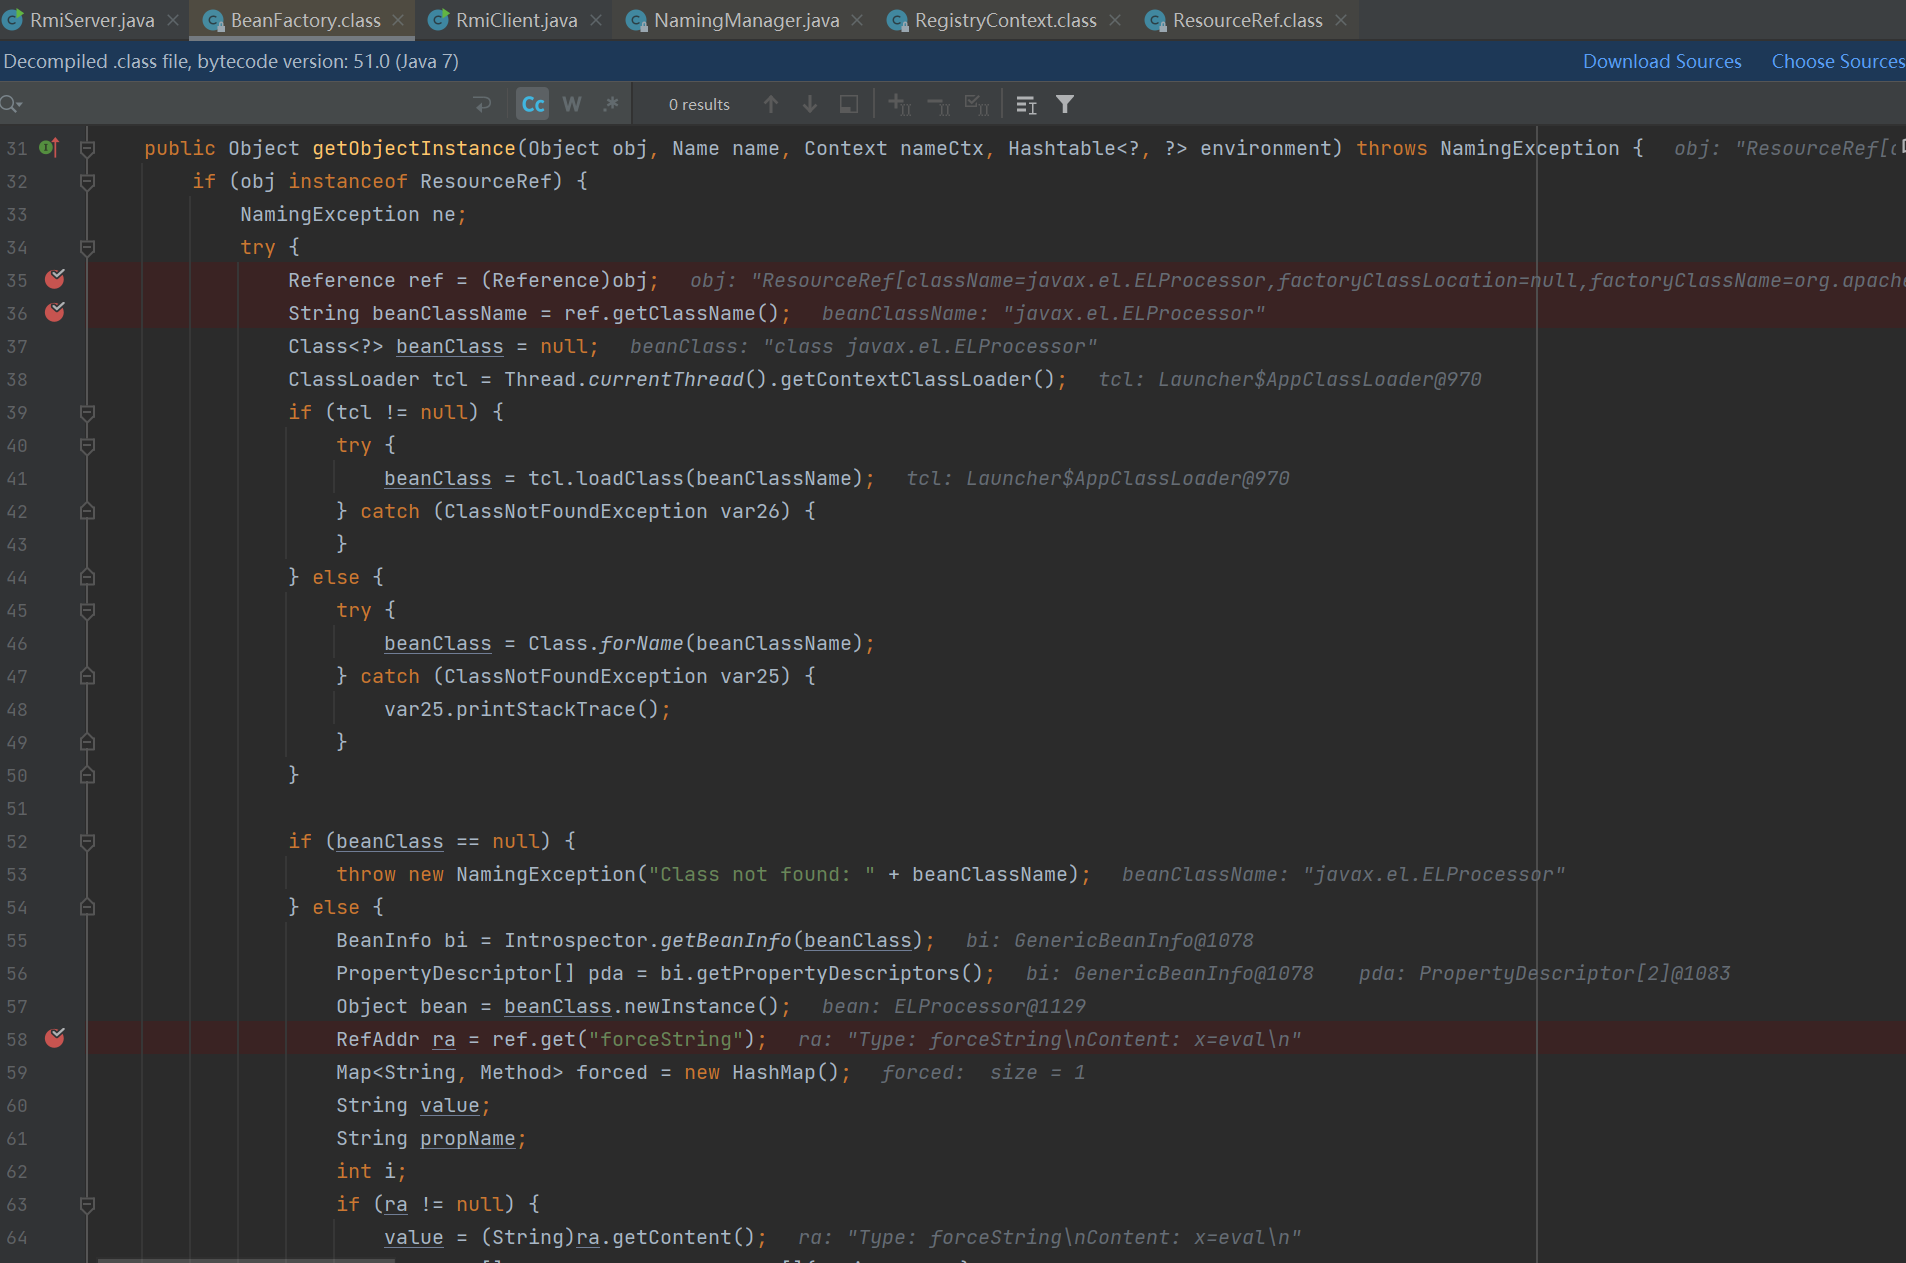Toggle the breakpoint on line 58
1906x1263 pixels.
tap(55, 1039)
